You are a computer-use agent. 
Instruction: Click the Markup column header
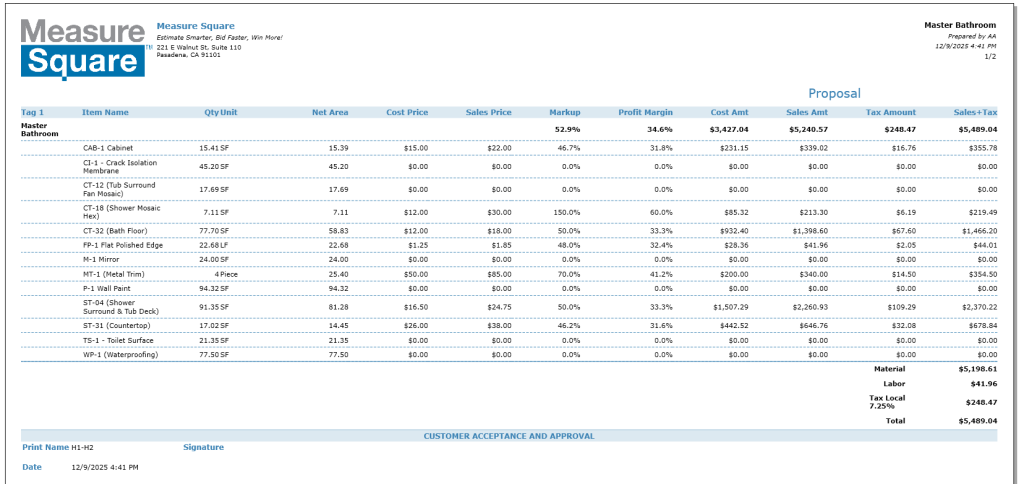coord(564,112)
